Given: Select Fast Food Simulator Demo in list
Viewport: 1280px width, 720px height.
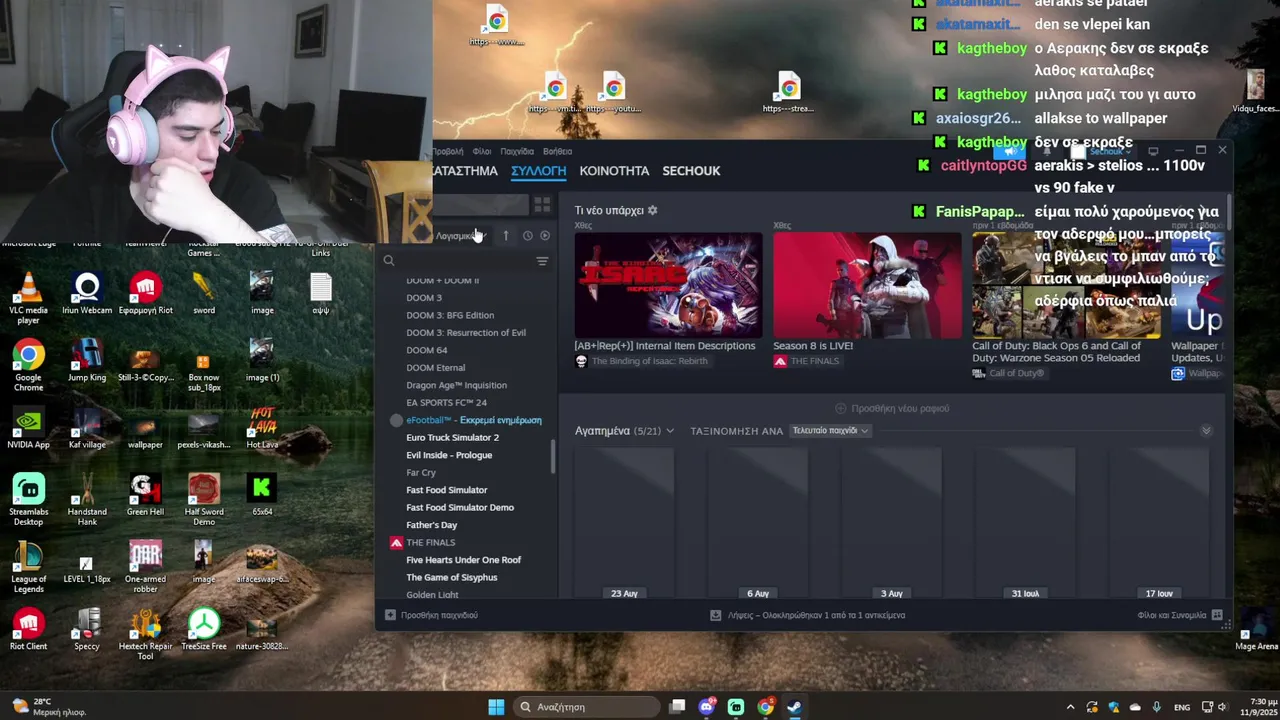Looking at the screenshot, I should tap(460, 507).
